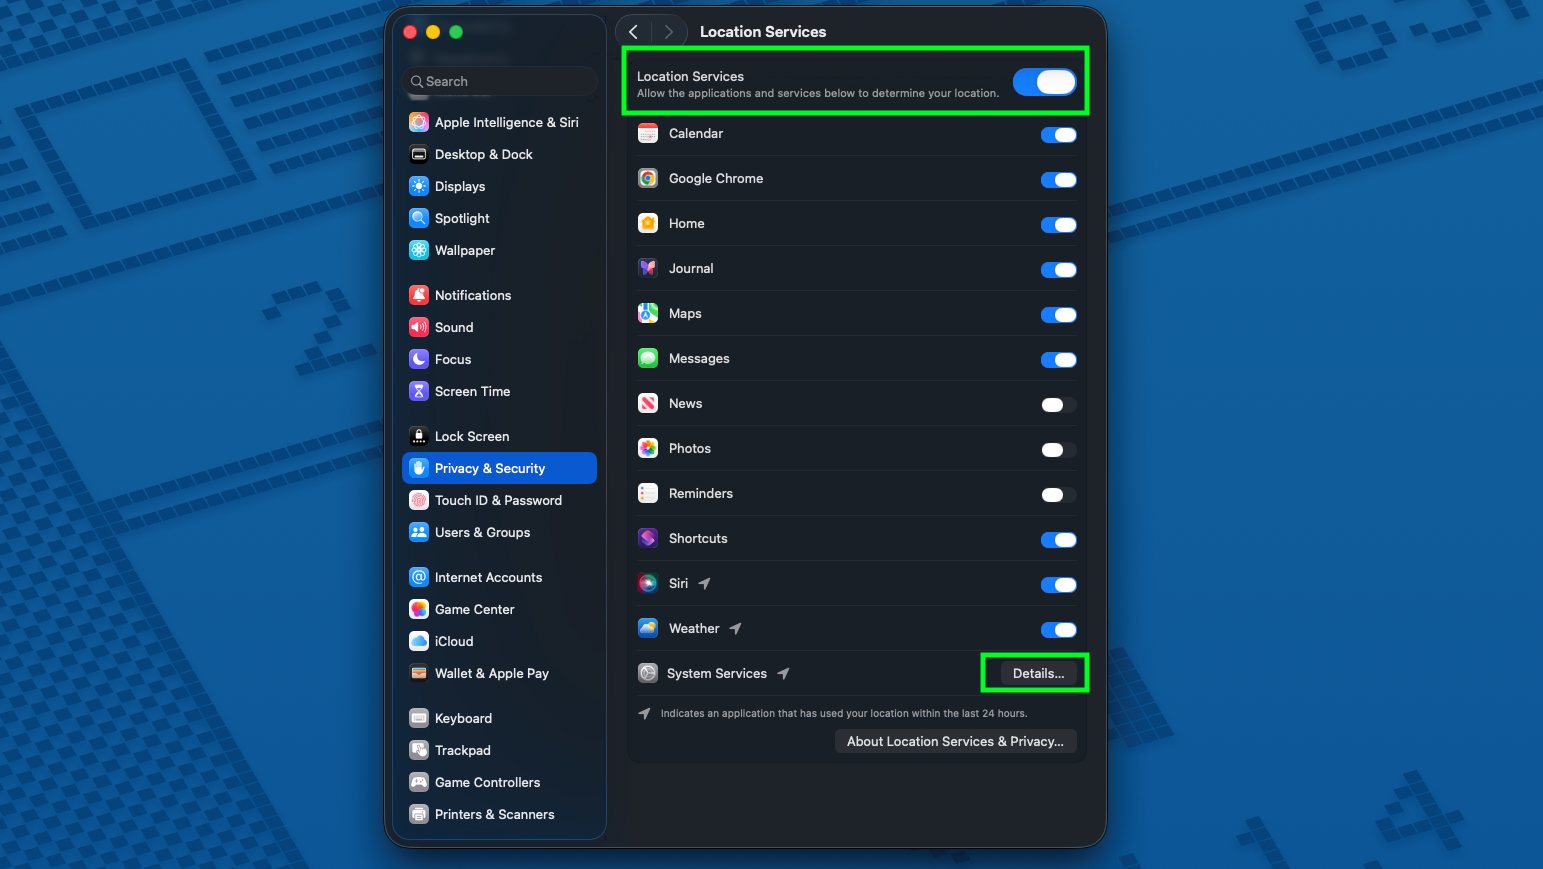Click the Spotlight sidebar icon
The image size is (1543, 869).
click(x=419, y=218)
